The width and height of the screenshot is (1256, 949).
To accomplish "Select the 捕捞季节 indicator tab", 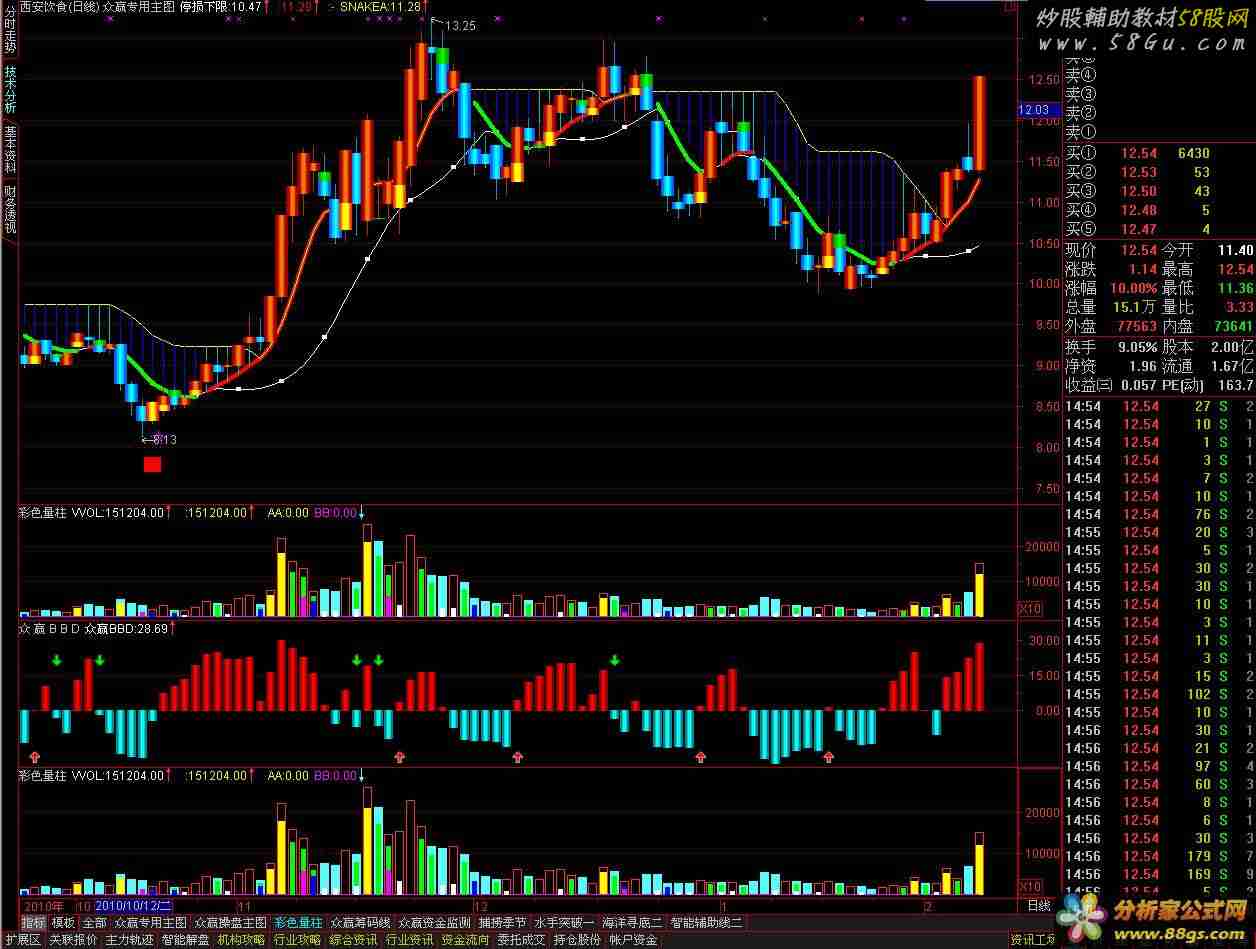I will (502, 923).
